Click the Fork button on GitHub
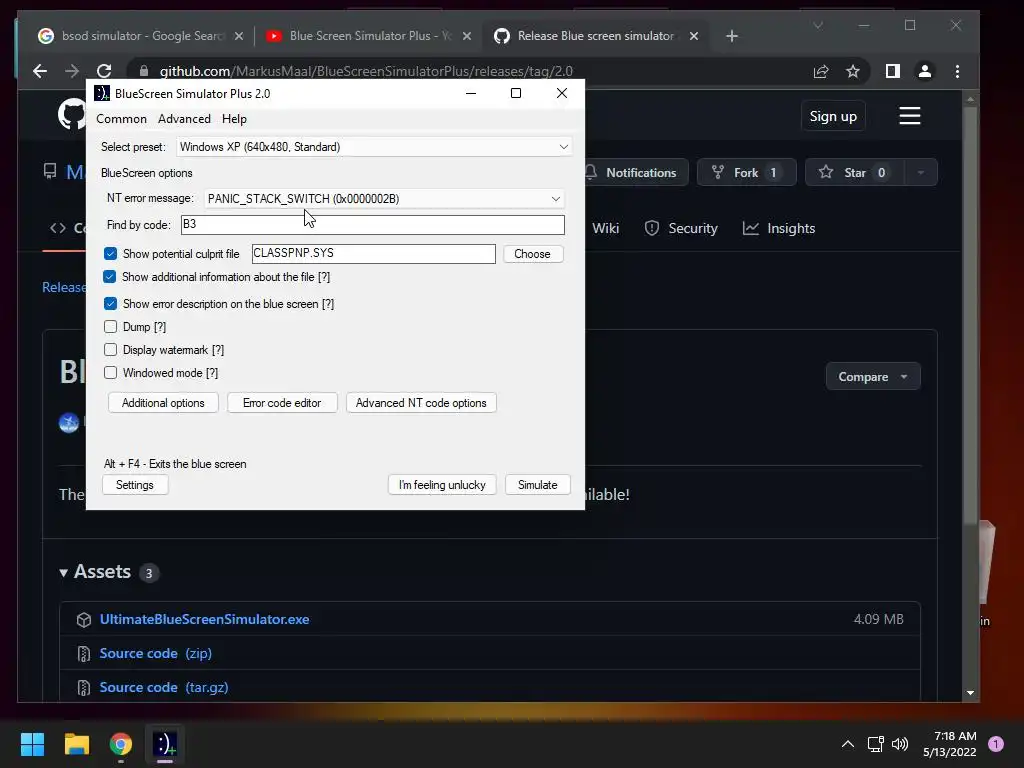1024x768 pixels. 746,172
